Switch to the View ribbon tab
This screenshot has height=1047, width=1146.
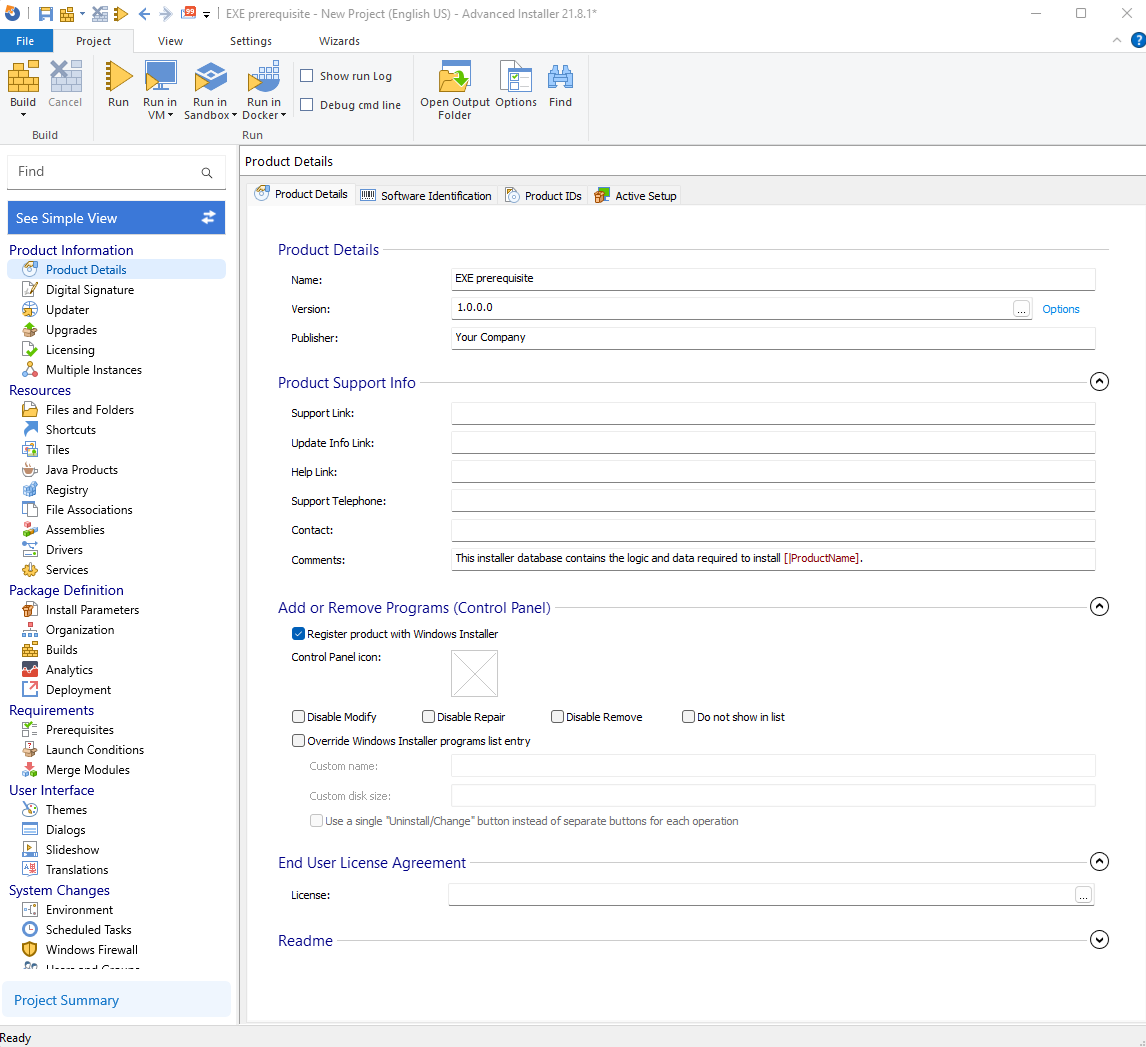pyautogui.click(x=170, y=41)
